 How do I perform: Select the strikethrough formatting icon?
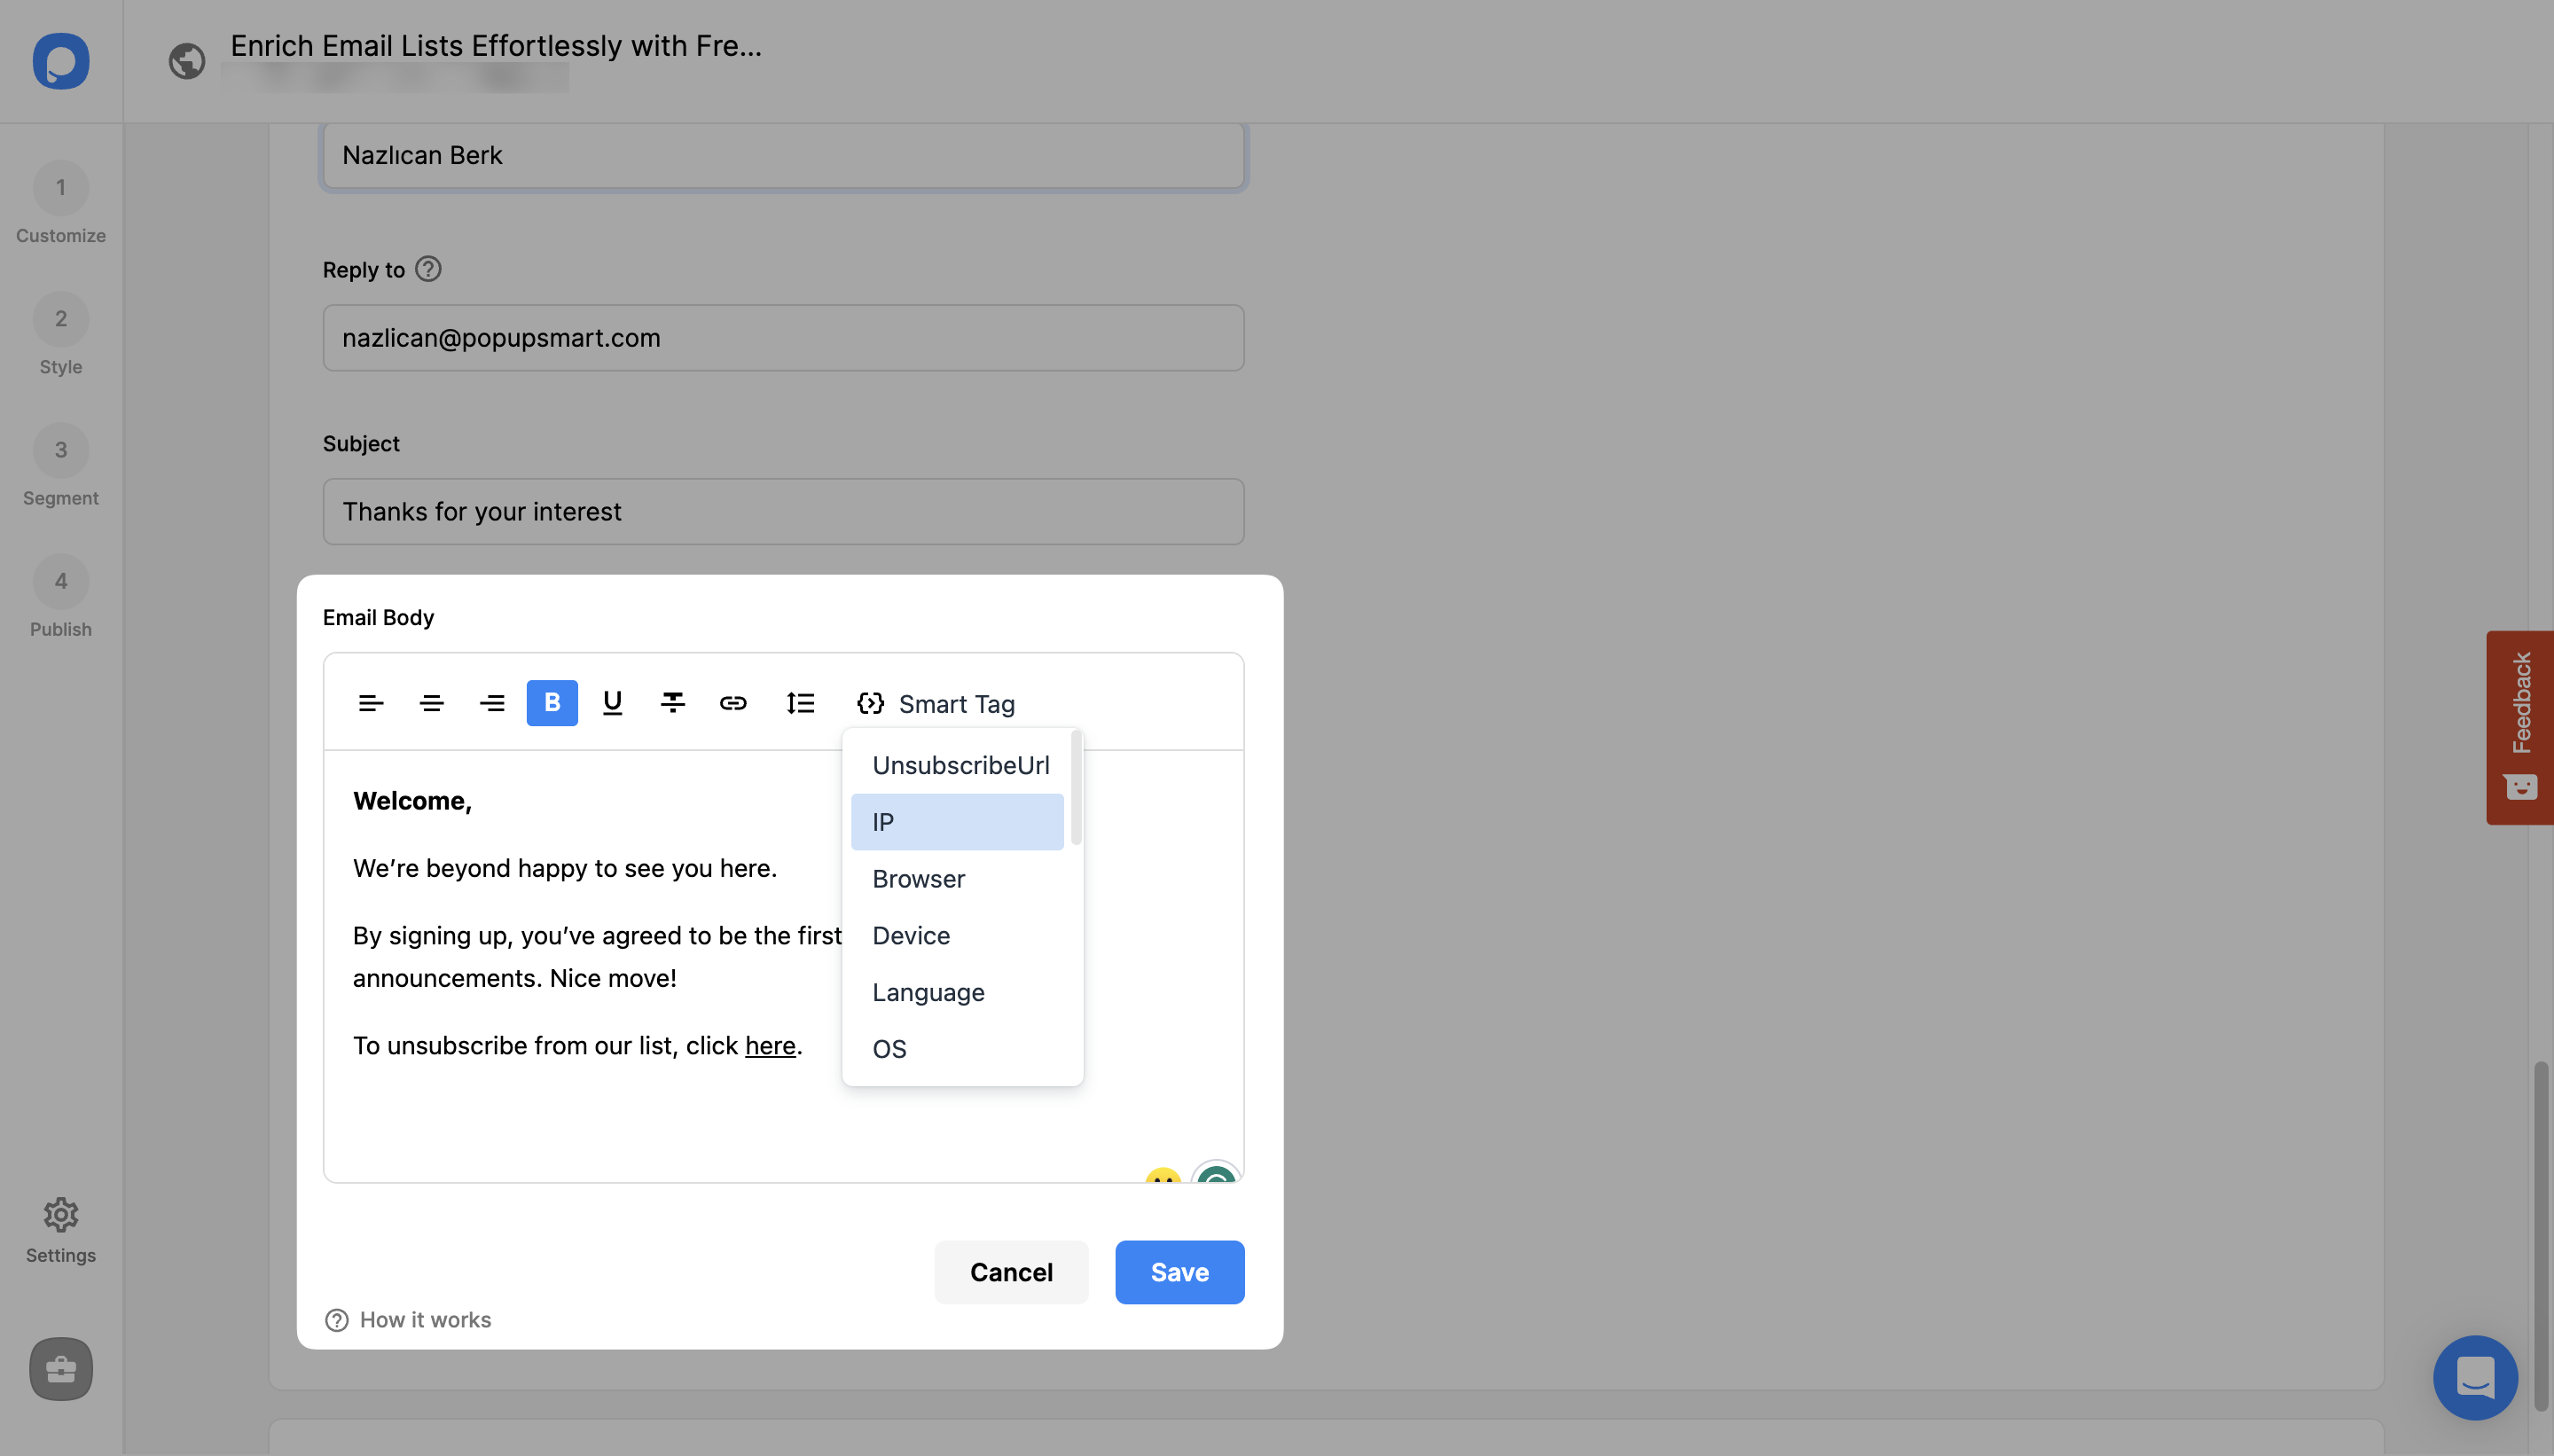(x=672, y=703)
